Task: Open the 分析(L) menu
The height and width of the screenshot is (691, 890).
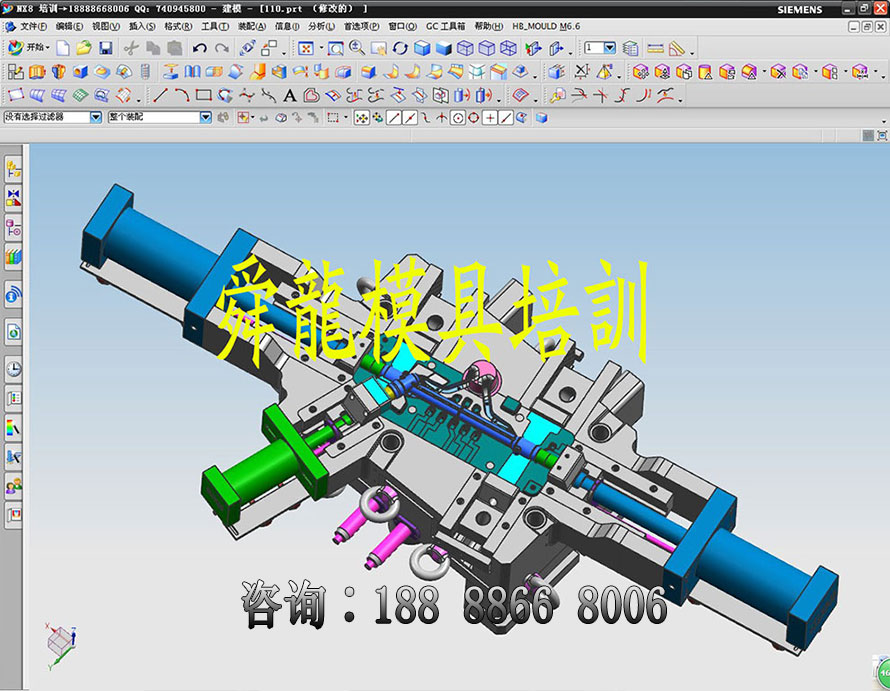Action: pos(321,26)
